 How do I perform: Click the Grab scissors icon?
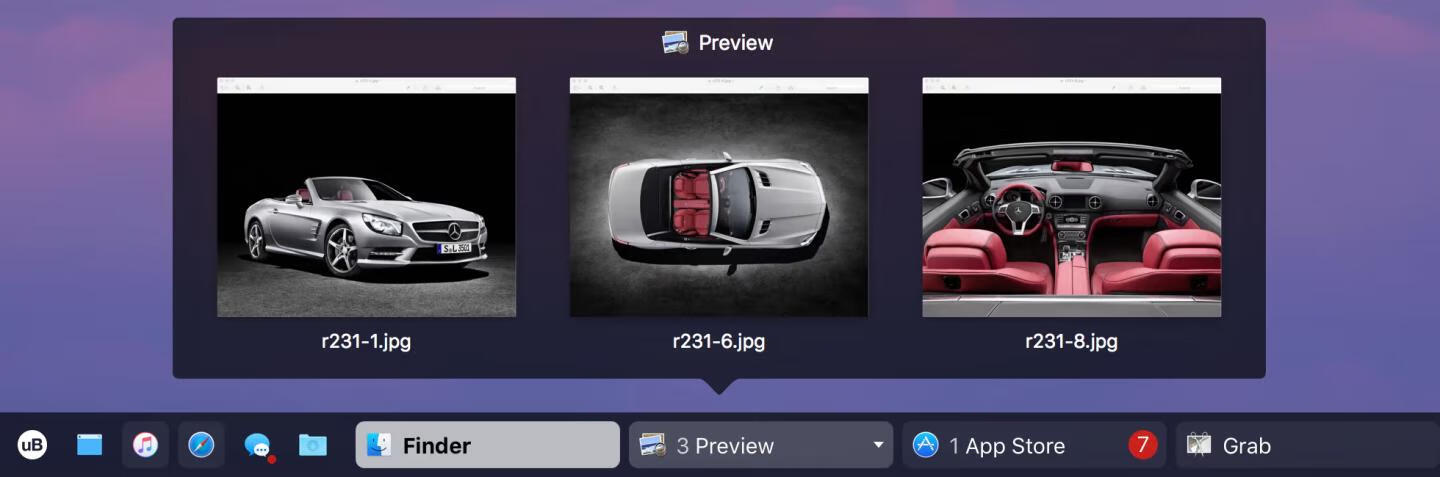(x=1199, y=445)
